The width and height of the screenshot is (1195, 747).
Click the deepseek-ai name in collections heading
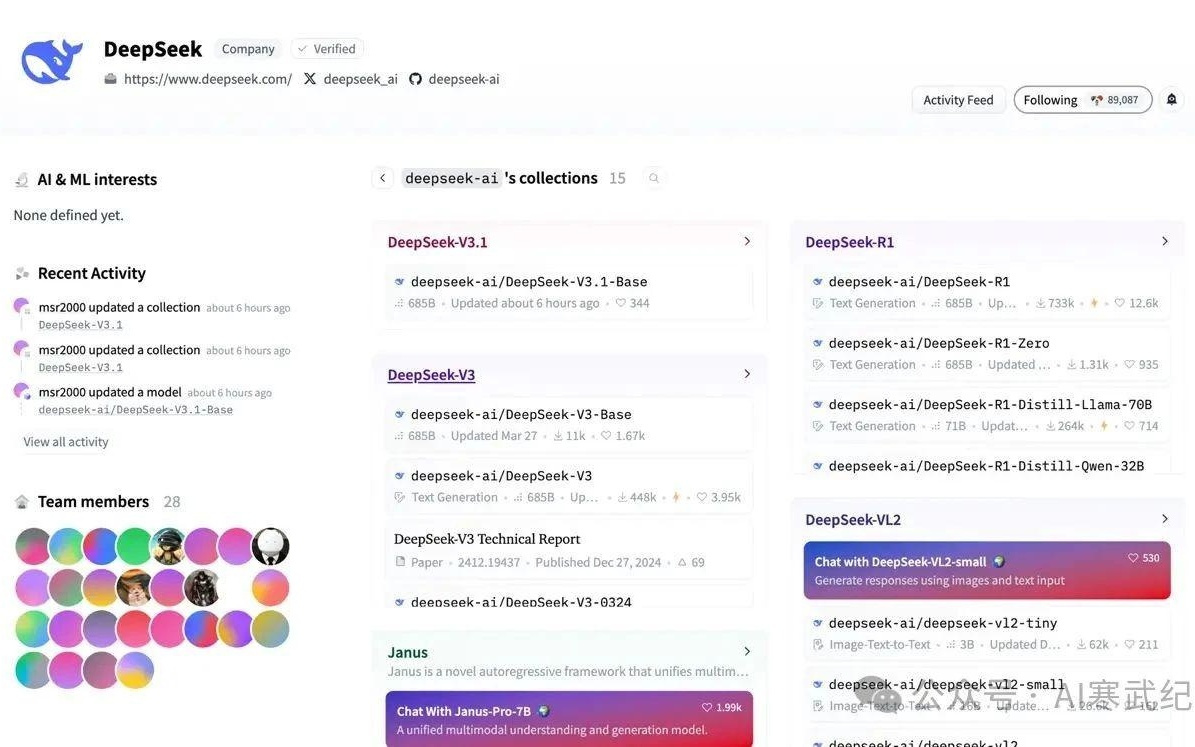click(x=451, y=178)
